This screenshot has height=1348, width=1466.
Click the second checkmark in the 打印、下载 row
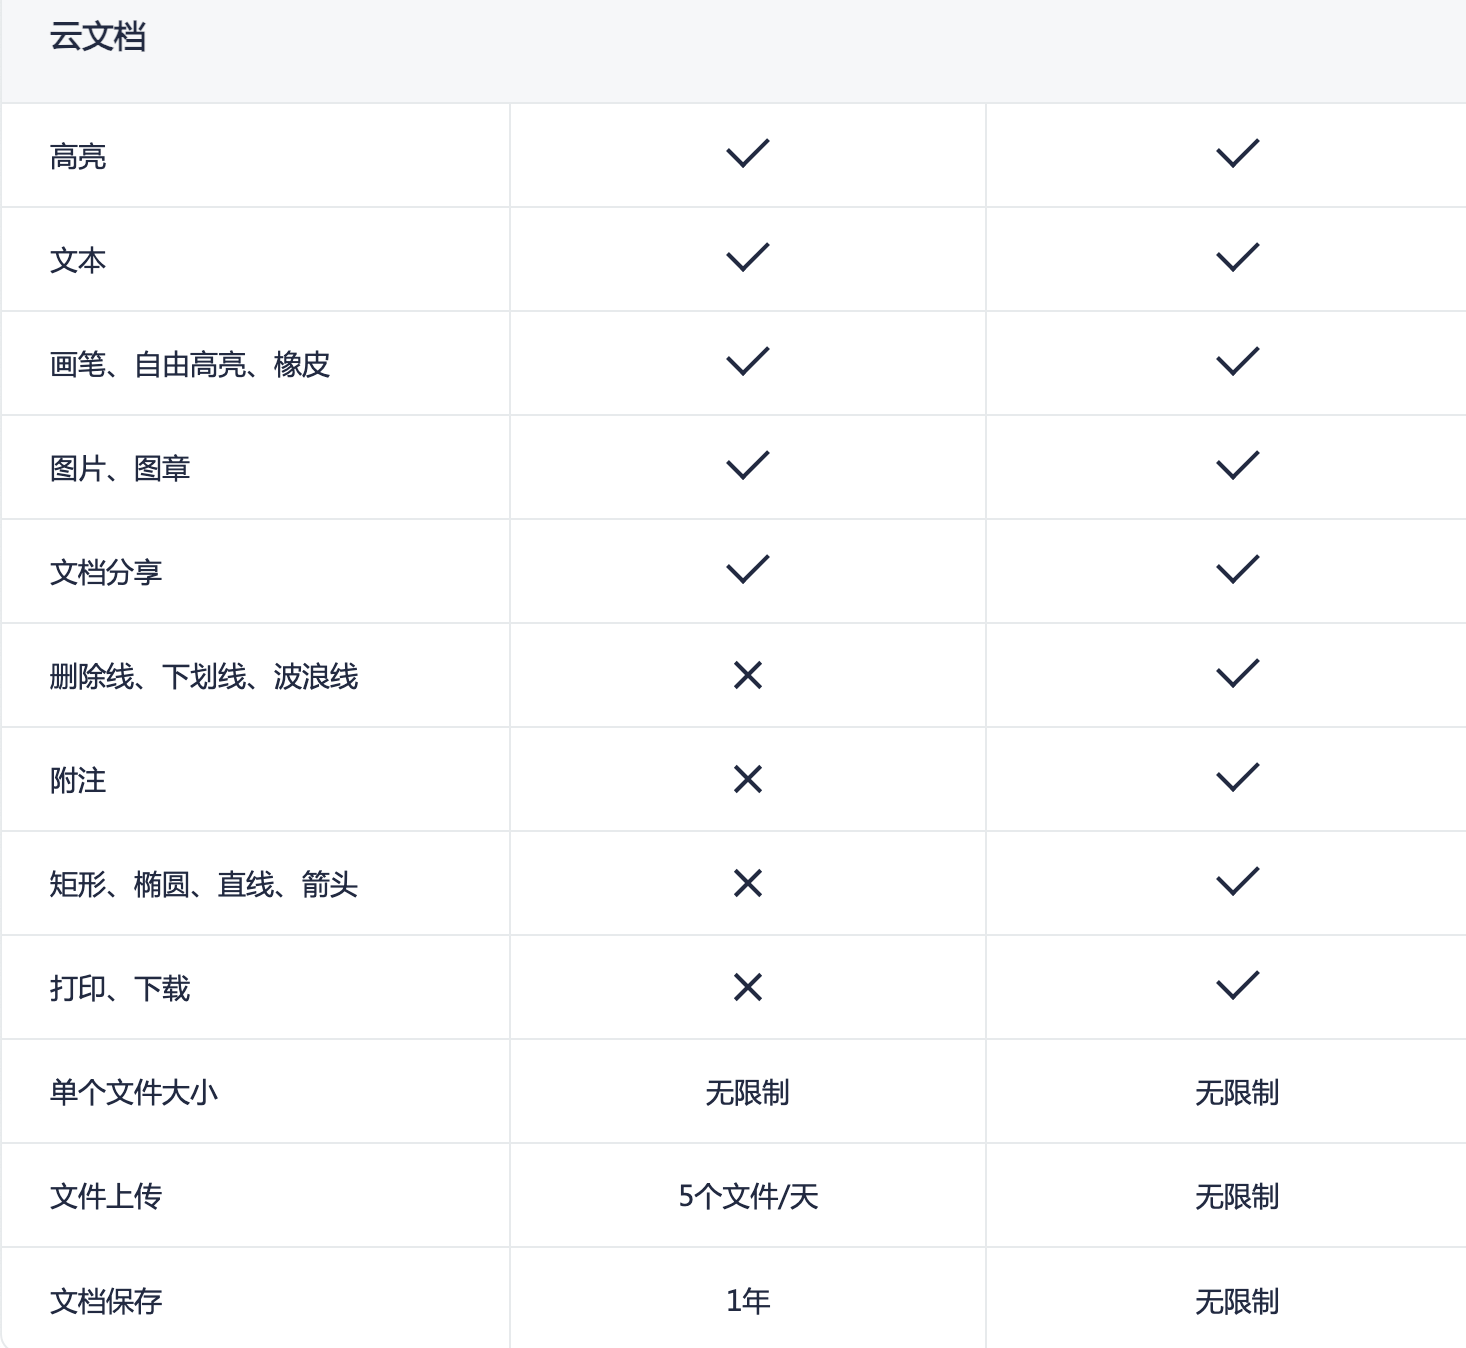pyautogui.click(x=1237, y=986)
